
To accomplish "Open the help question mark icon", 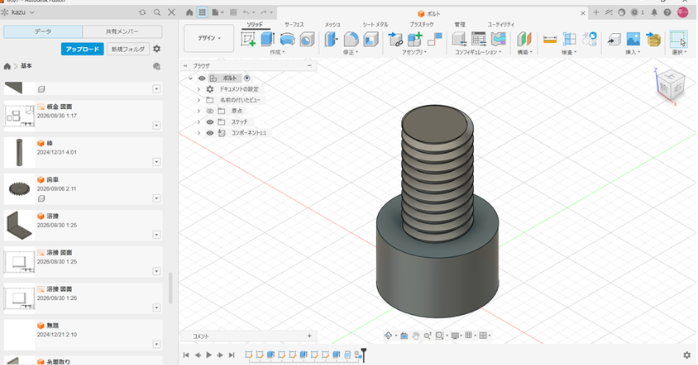I will coord(667,12).
